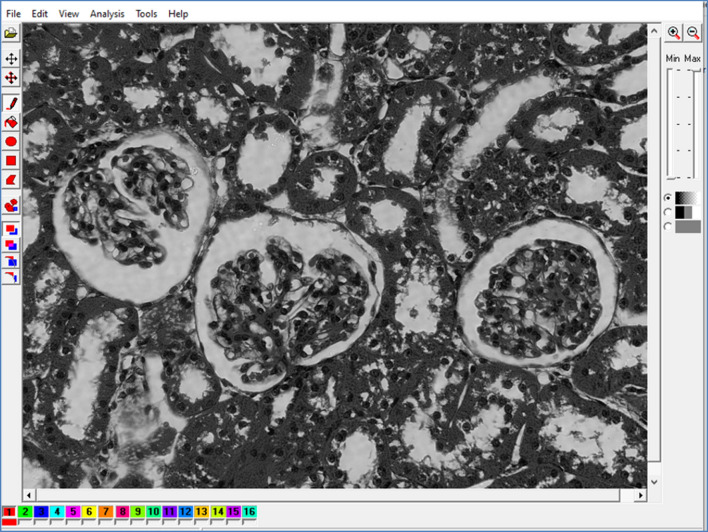This screenshot has height=532, width=708.
Task: Click the horizontal scrollbar thumb
Action: tap(328, 495)
